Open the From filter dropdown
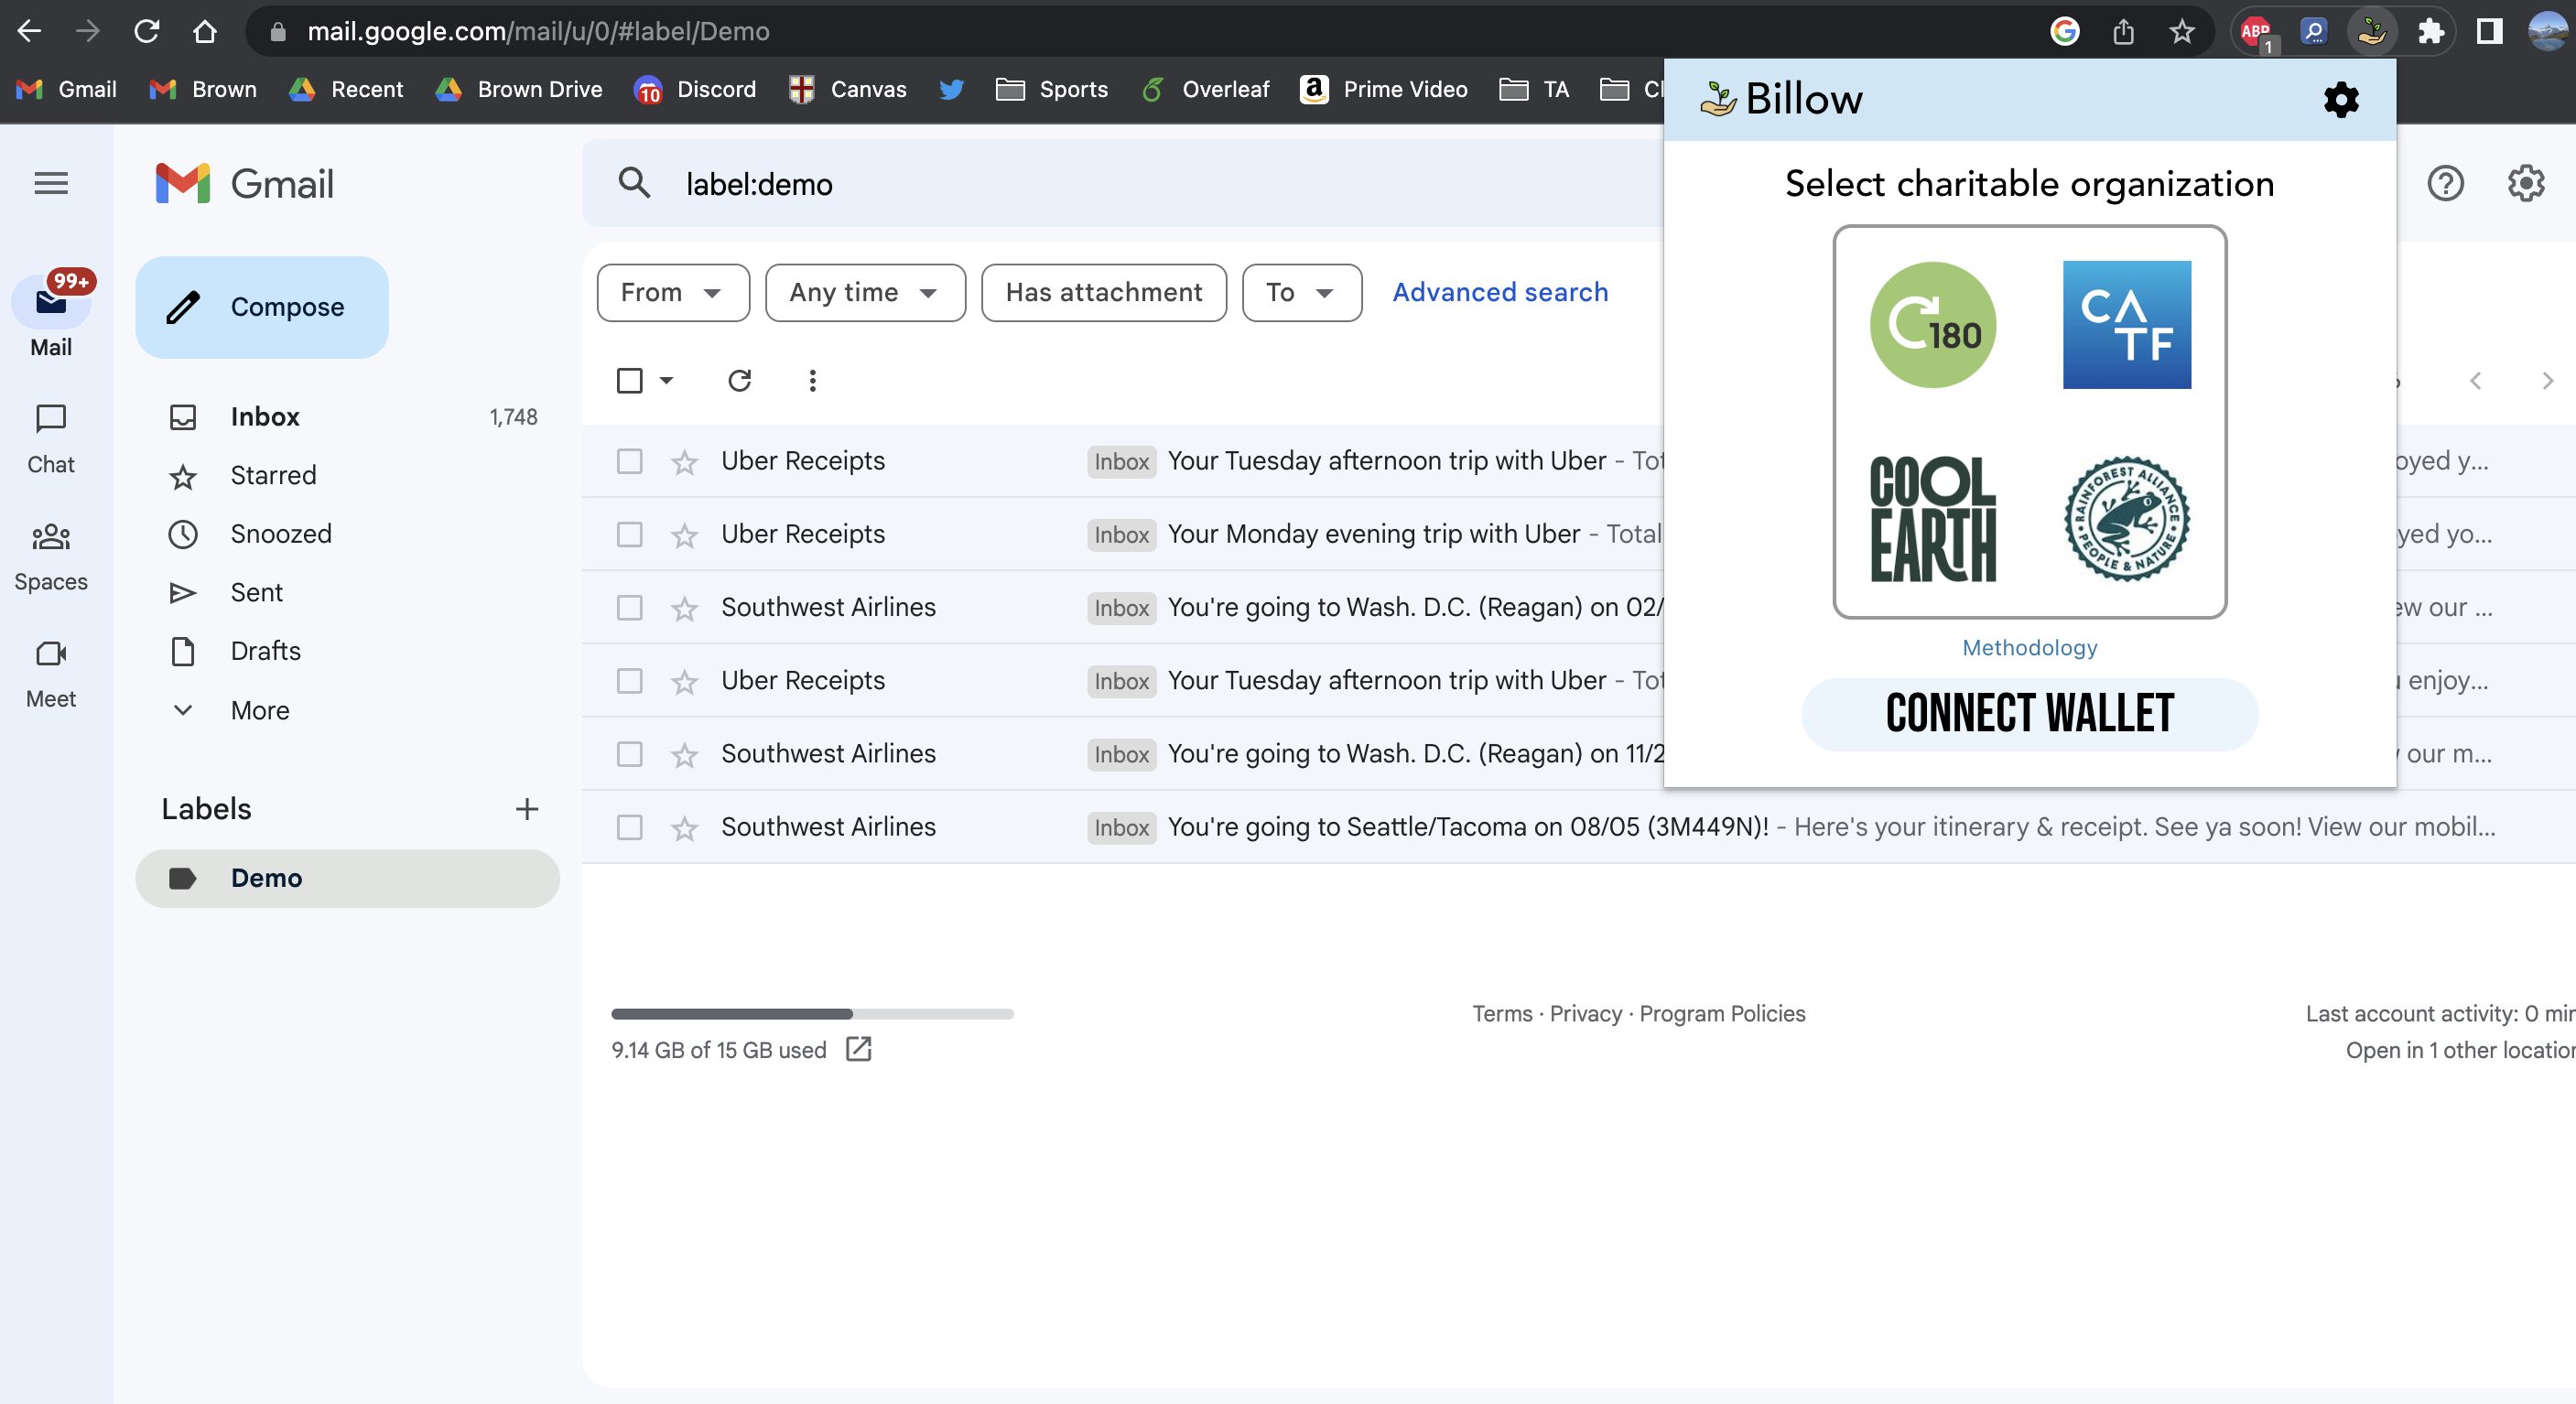Image resolution: width=2576 pixels, height=1404 pixels. pos(672,293)
